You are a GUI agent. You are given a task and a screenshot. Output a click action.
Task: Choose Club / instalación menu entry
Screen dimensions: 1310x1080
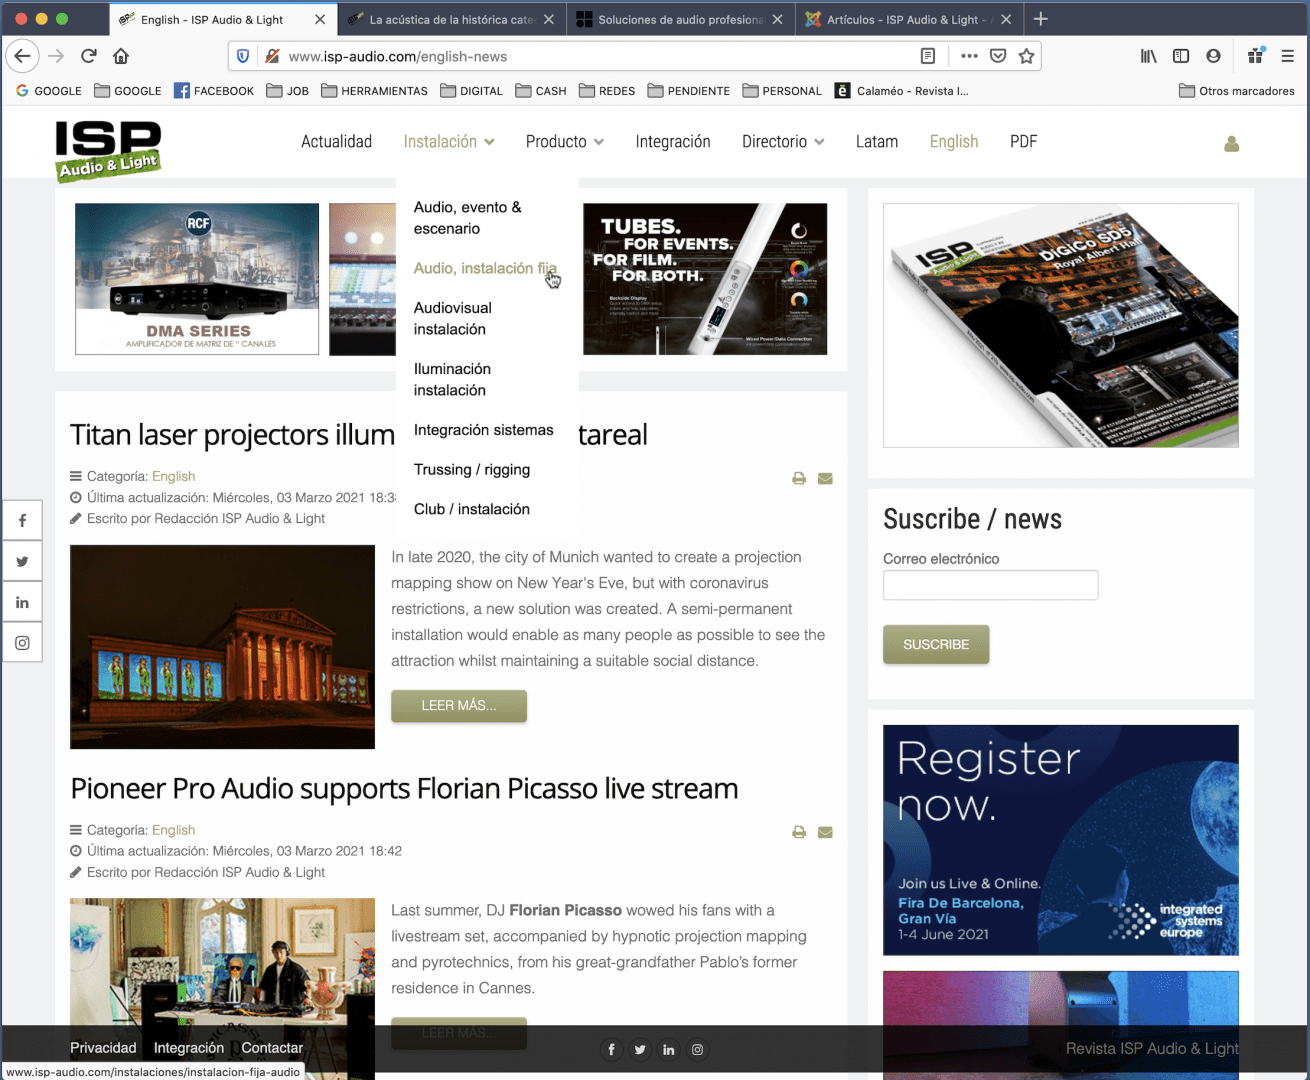coord(472,509)
